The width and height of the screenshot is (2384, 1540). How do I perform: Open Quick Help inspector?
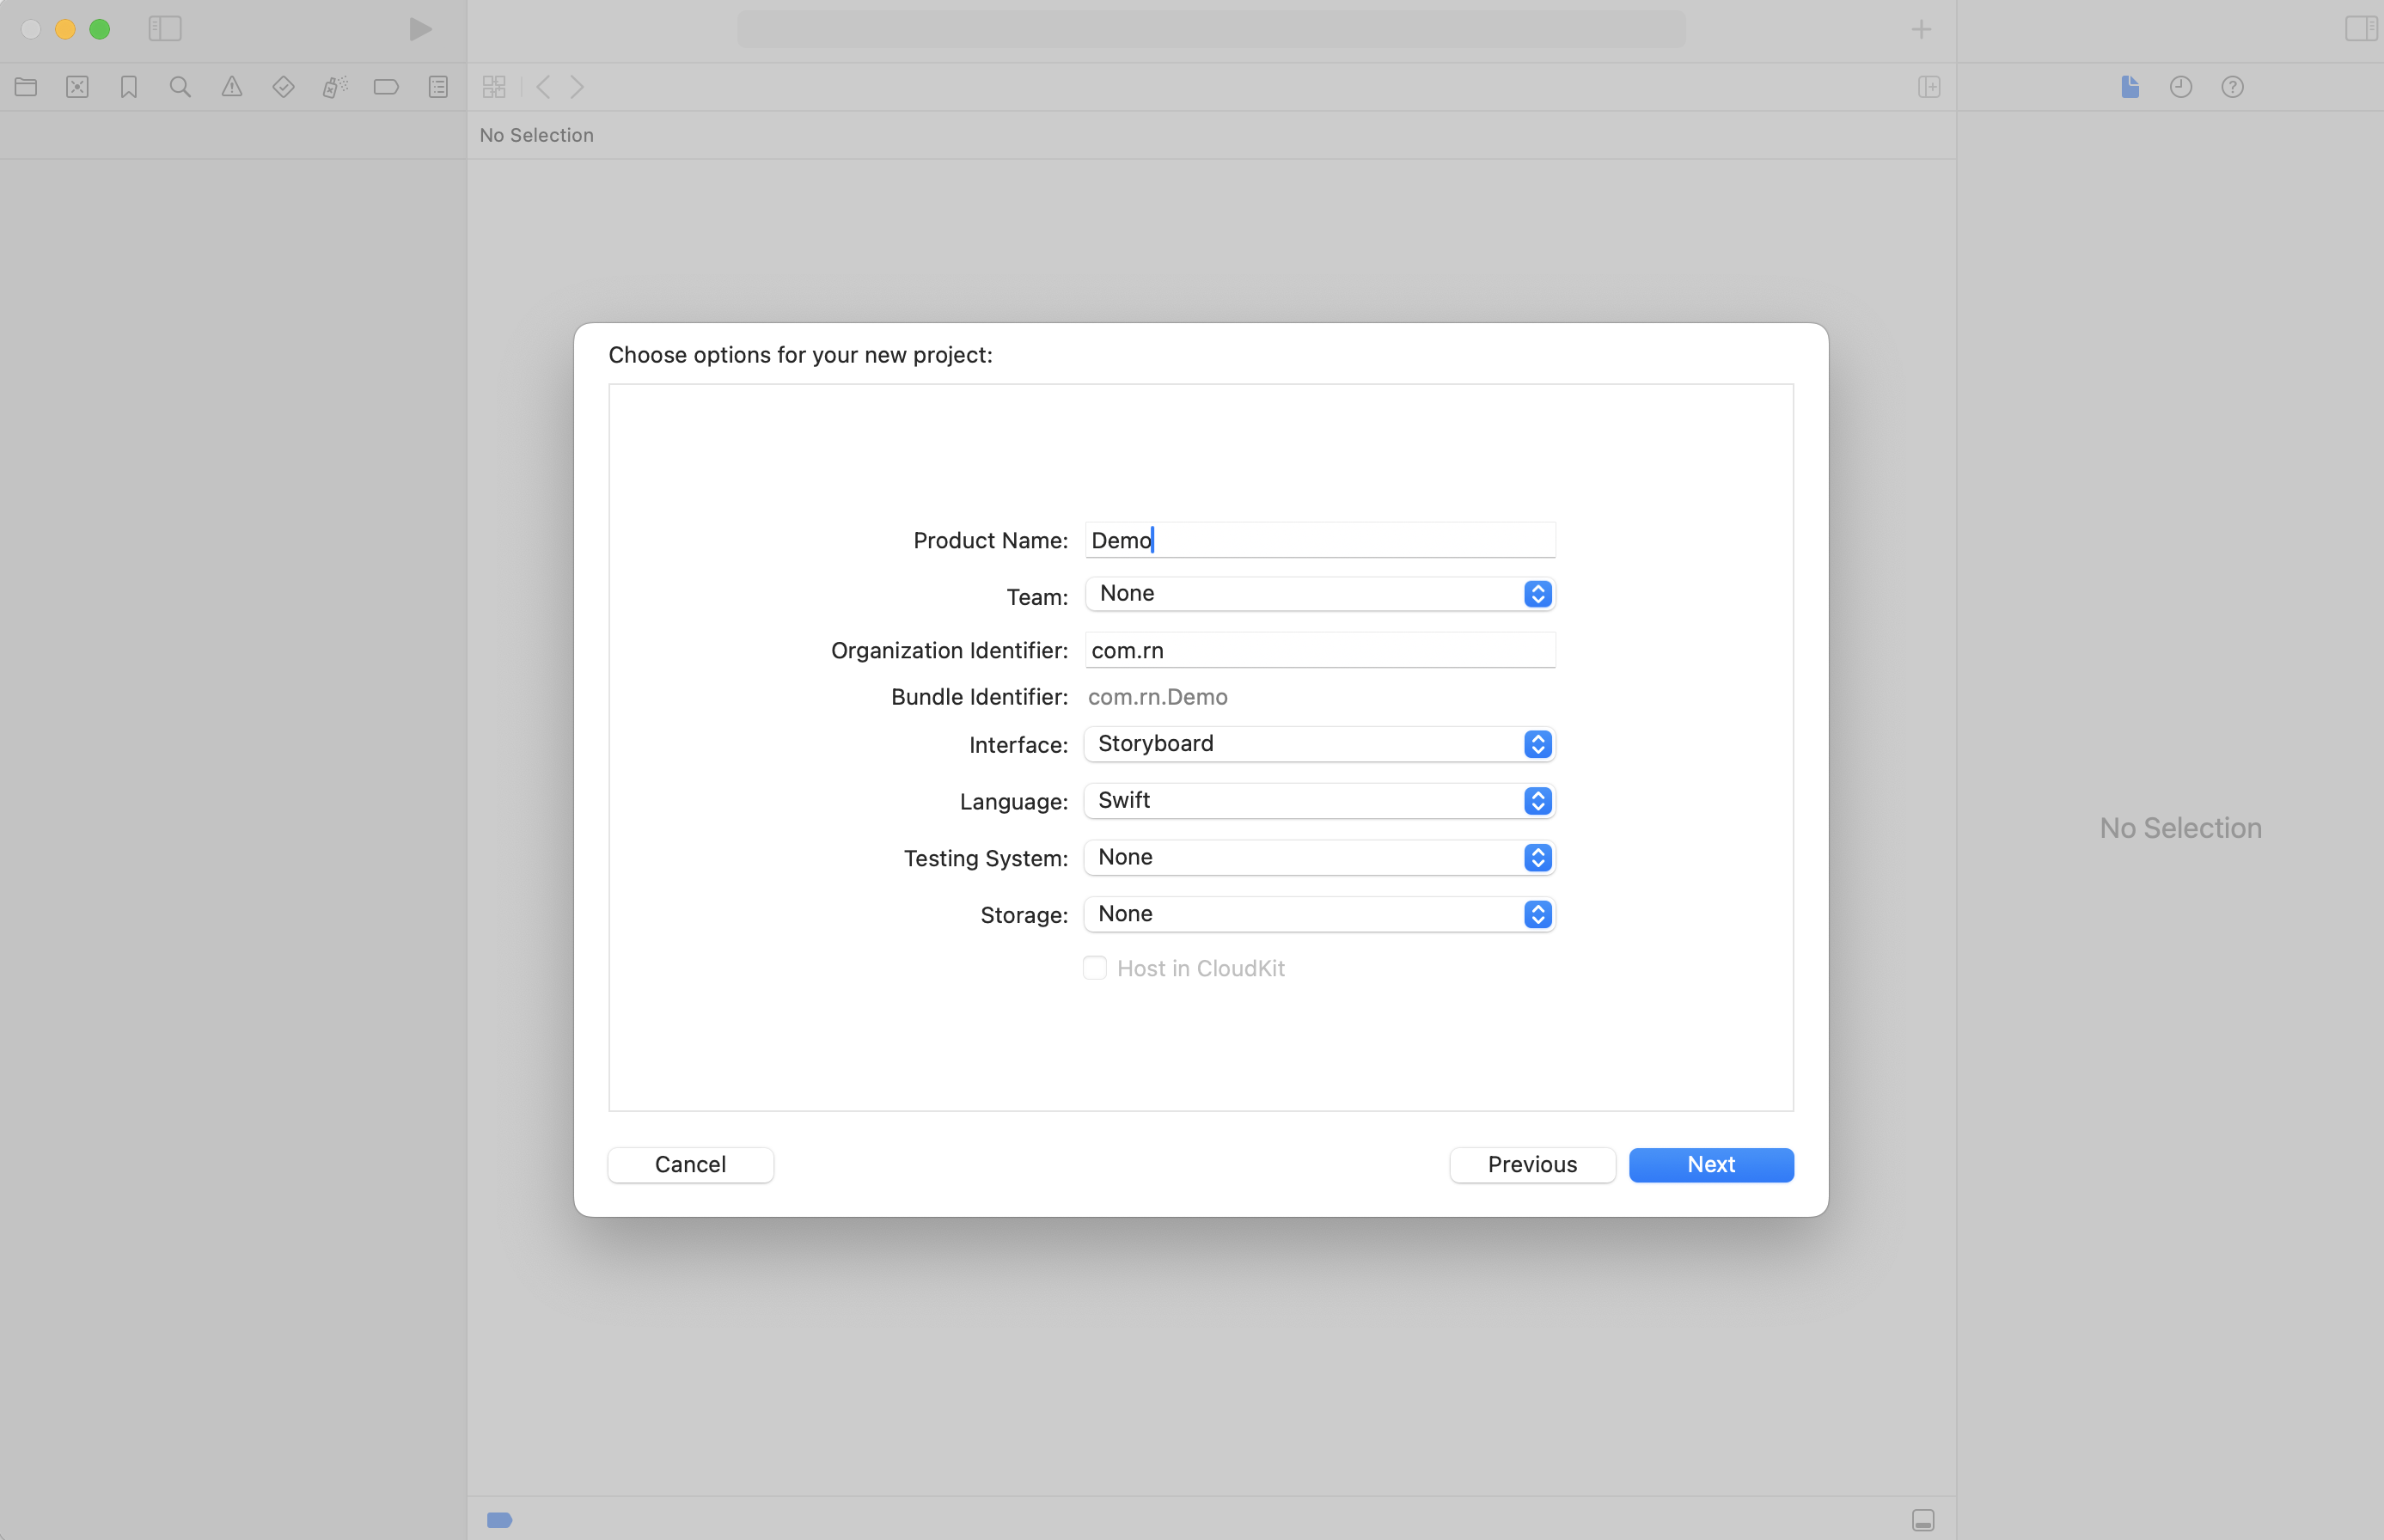(2234, 87)
